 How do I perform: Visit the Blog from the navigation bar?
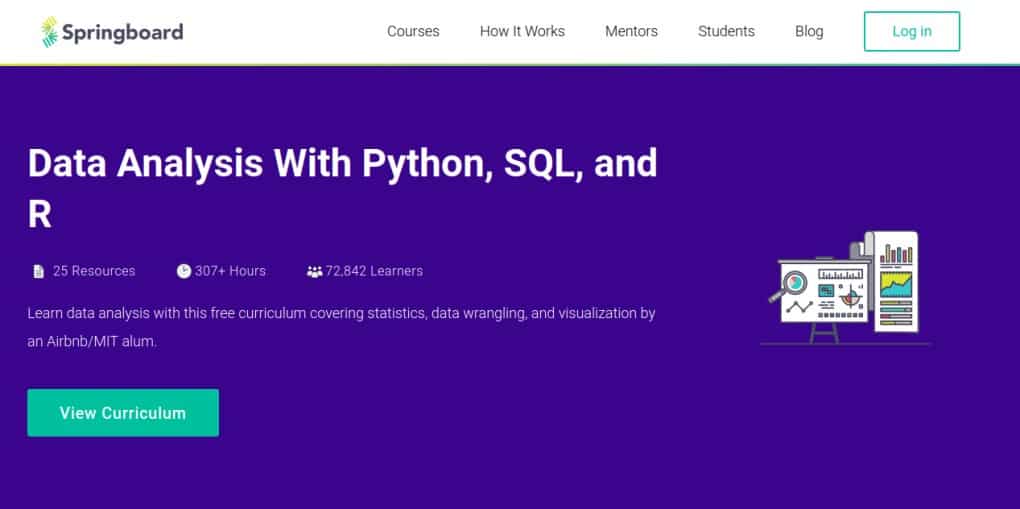[x=809, y=31]
